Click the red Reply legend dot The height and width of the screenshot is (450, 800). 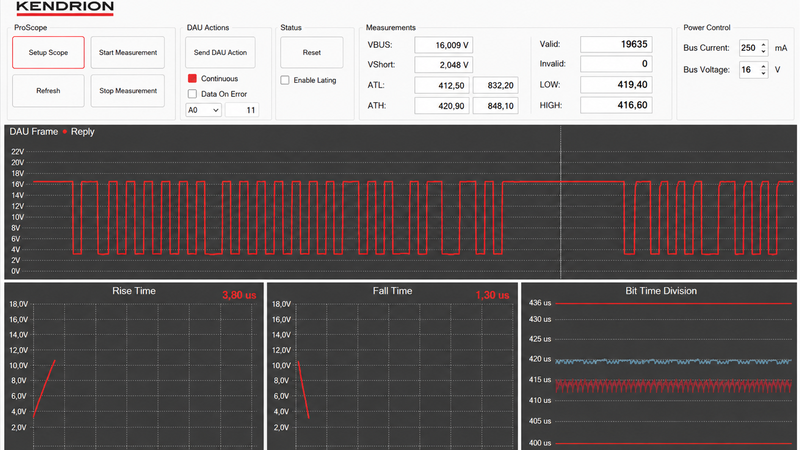(65, 132)
